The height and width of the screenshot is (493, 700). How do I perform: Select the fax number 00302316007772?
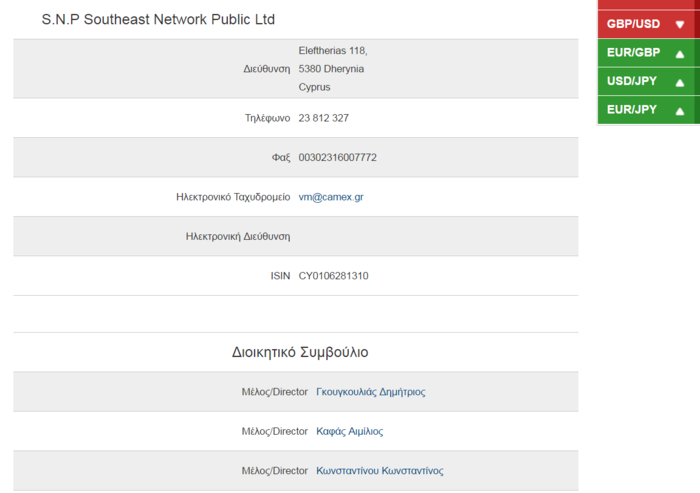click(338, 157)
